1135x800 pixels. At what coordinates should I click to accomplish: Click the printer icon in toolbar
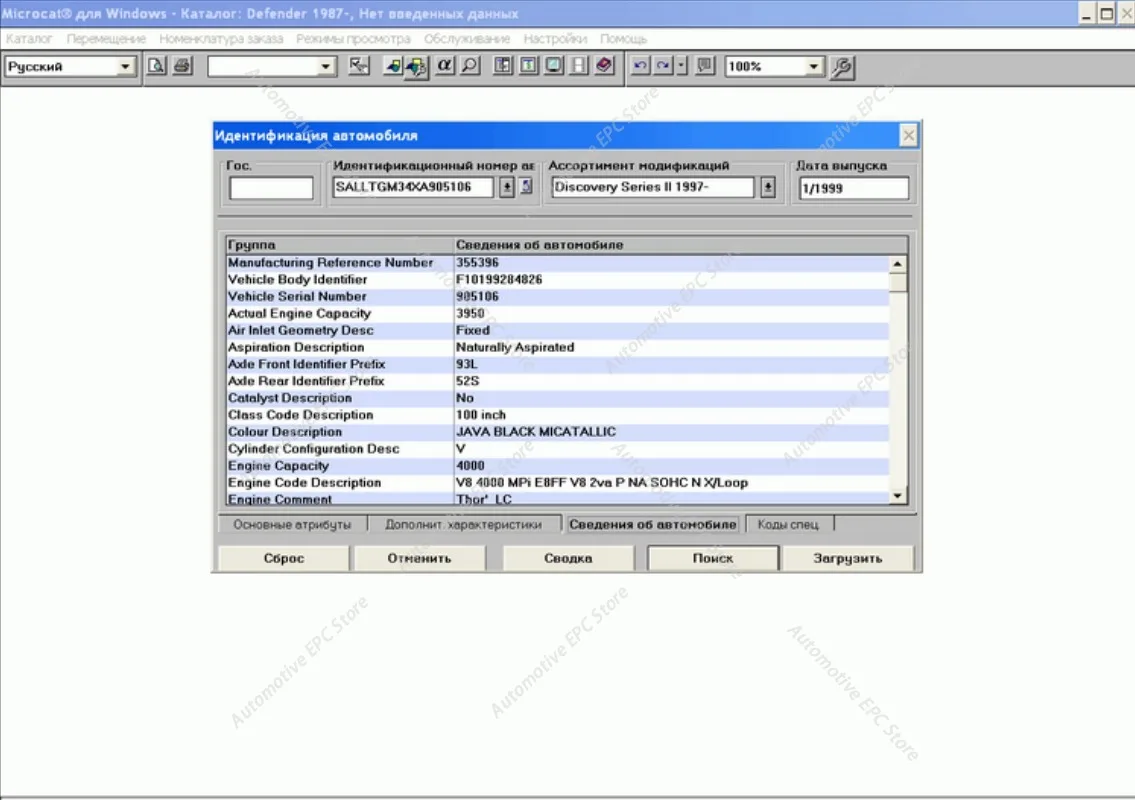tap(182, 66)
